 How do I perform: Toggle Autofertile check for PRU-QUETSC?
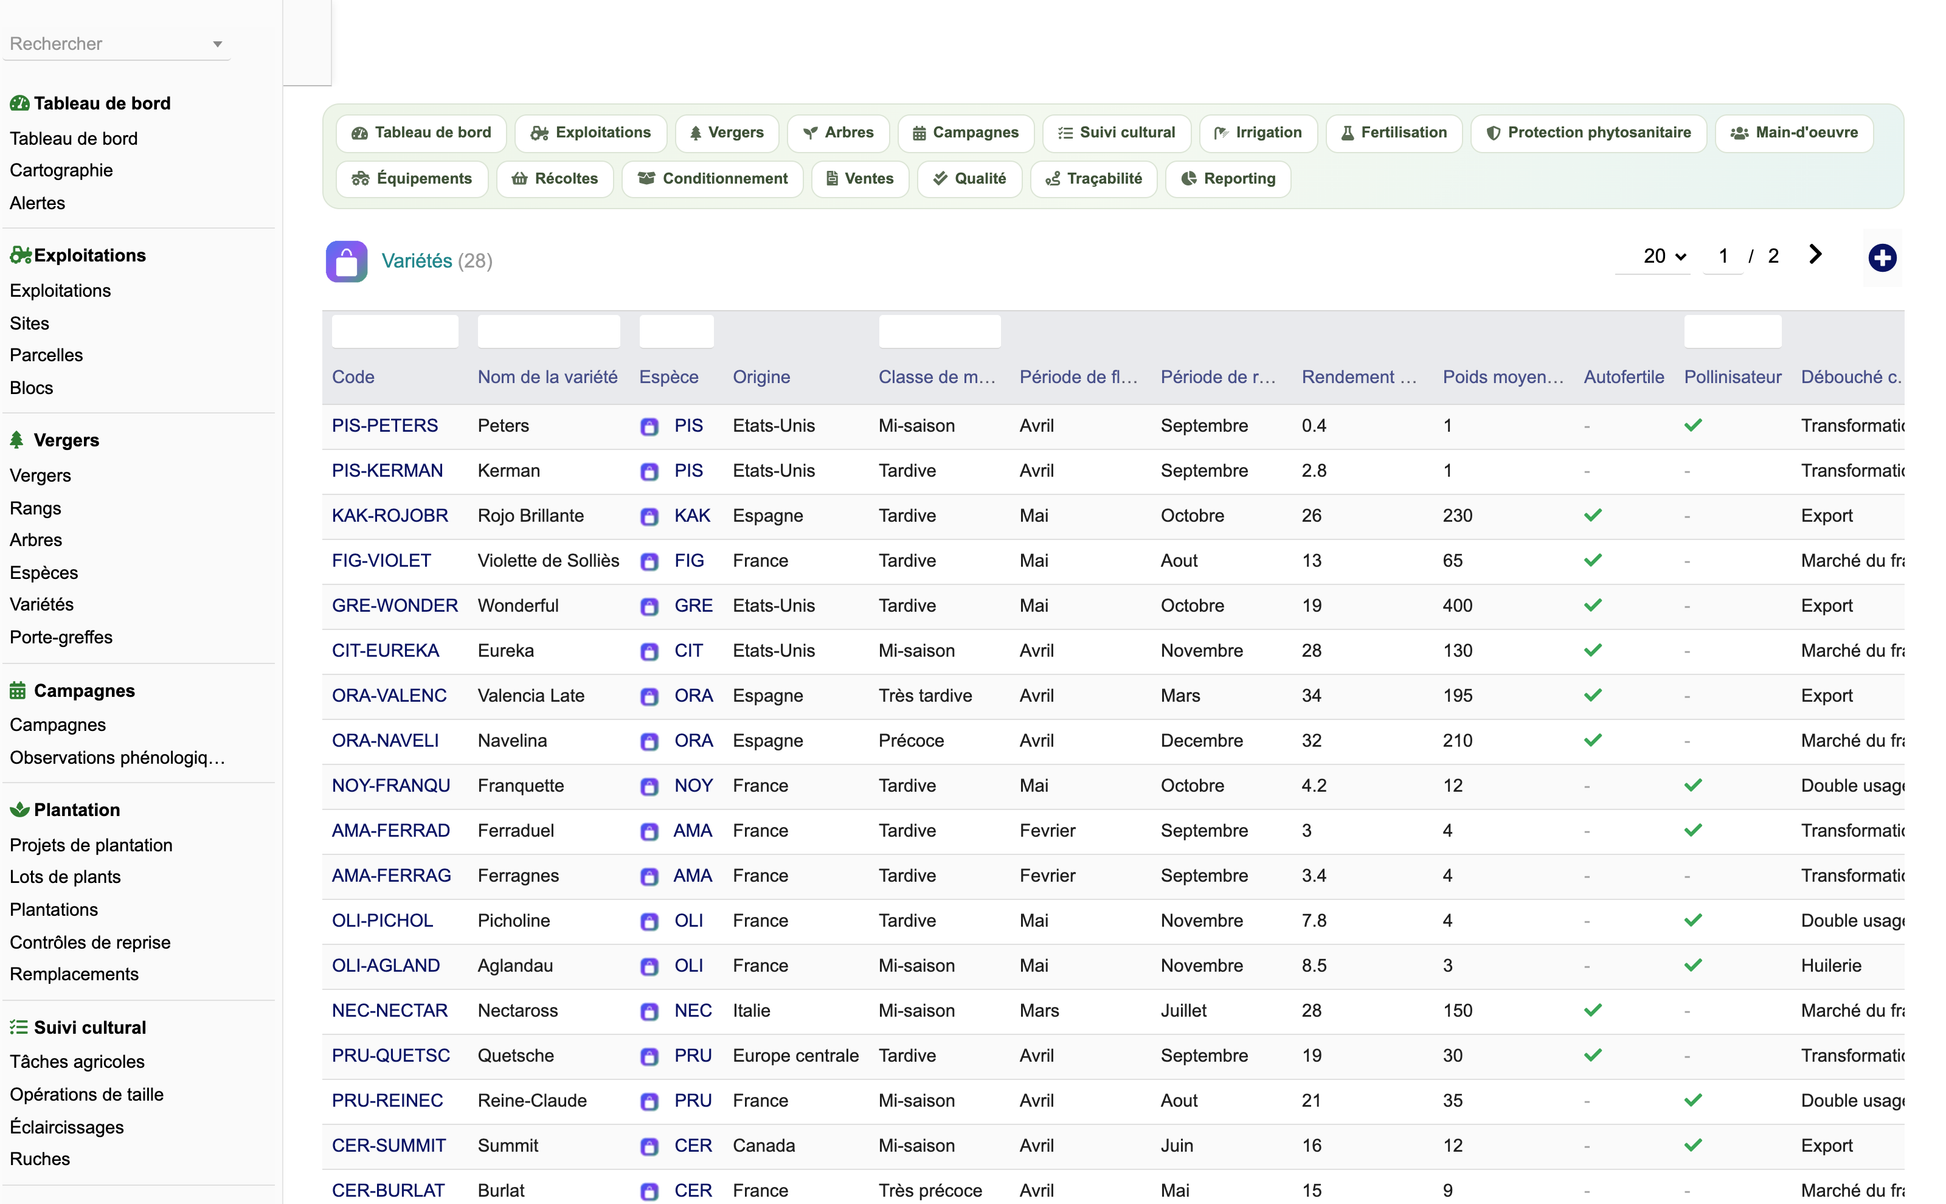pos(1593,1055)
